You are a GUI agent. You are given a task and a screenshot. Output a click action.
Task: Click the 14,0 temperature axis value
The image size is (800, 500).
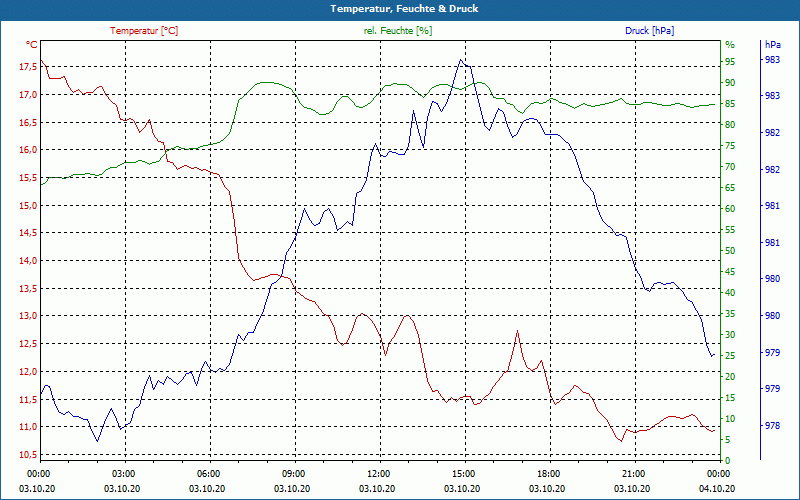[28, 261]
